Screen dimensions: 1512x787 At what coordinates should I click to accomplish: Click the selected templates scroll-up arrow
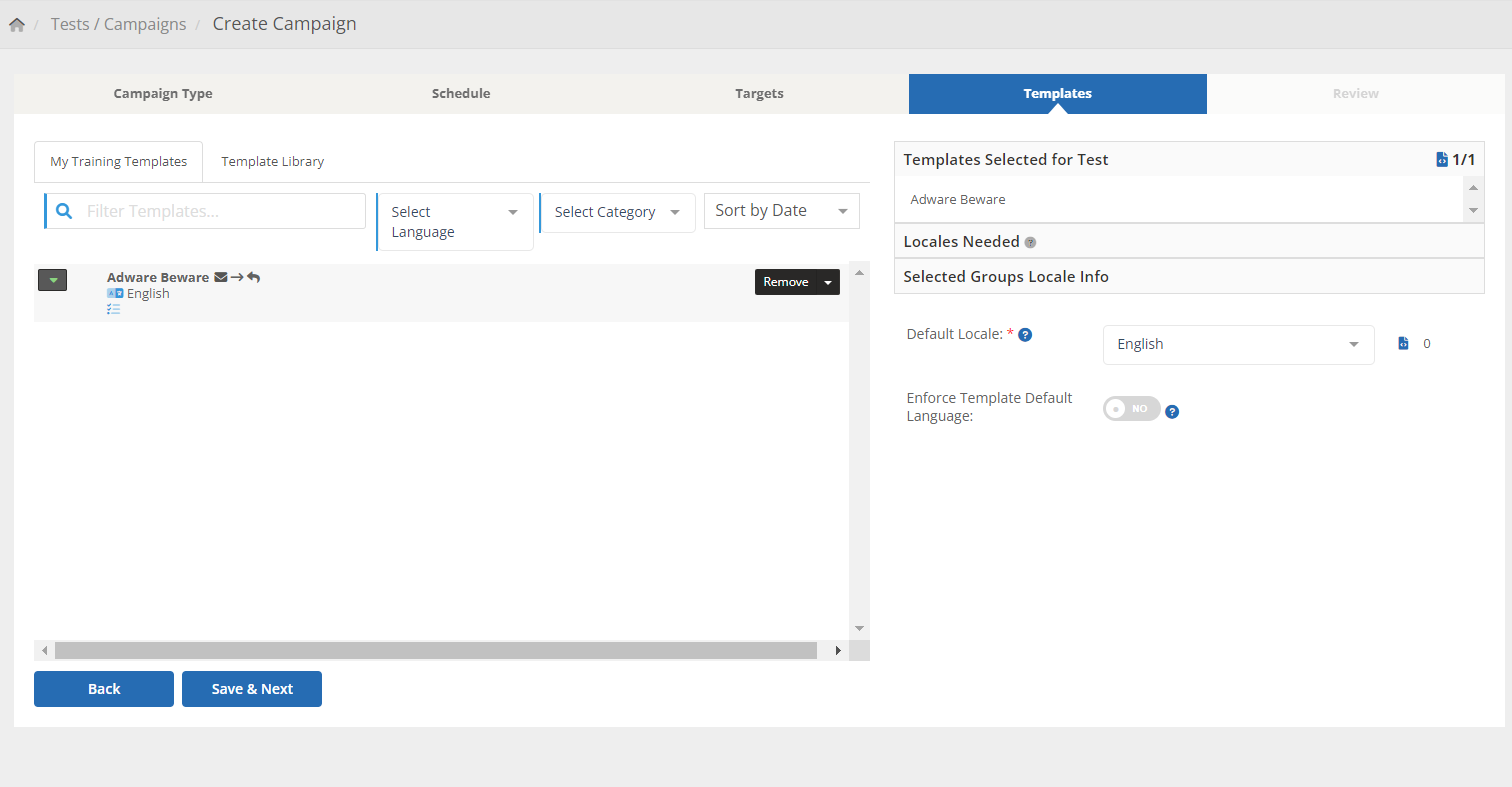[1473, 188]
